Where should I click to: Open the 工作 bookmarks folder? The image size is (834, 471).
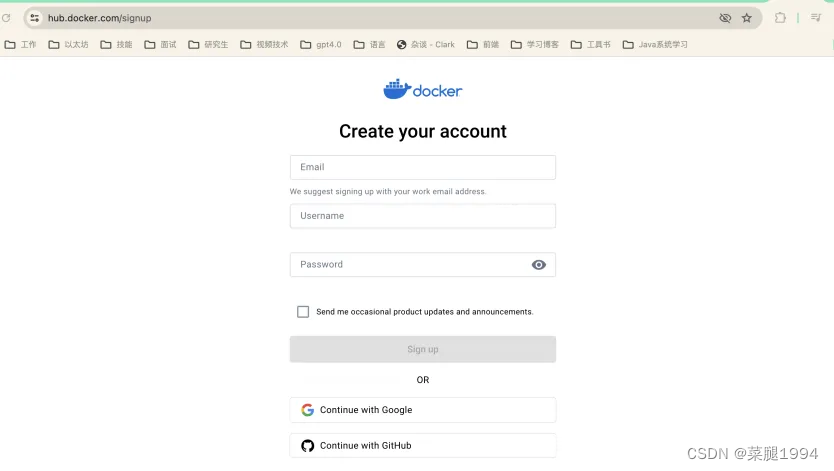(20, 45)
